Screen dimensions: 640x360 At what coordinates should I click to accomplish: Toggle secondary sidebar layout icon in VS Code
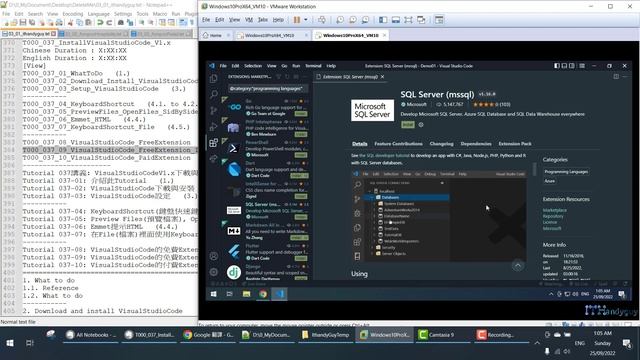(572, 66)
